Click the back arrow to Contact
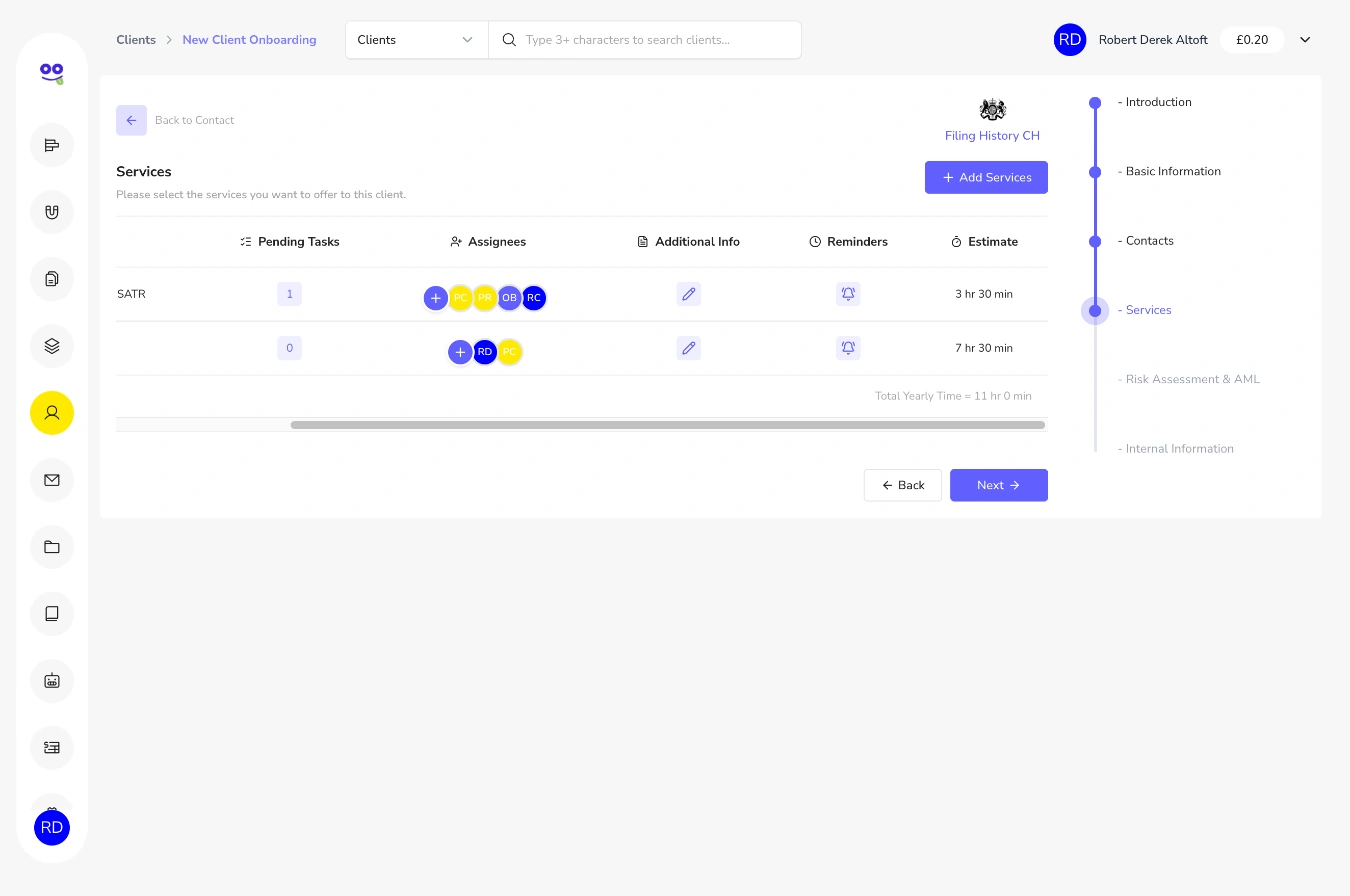Image resolution: width=1350 pixels, height=896 pixels. 131,120
